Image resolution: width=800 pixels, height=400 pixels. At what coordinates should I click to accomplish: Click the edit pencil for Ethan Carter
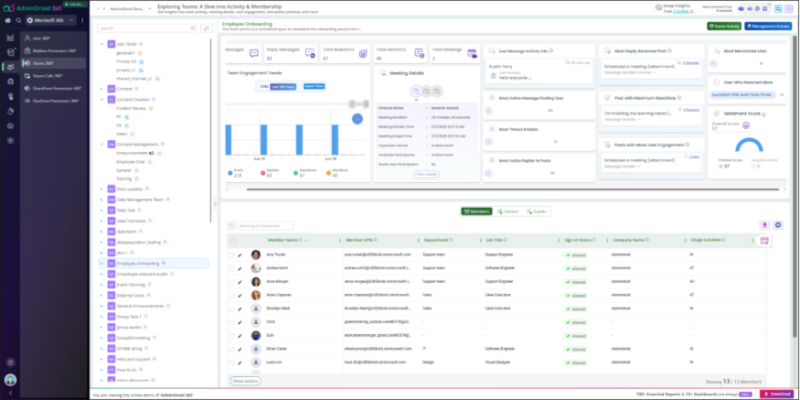(x=240, y=349)
